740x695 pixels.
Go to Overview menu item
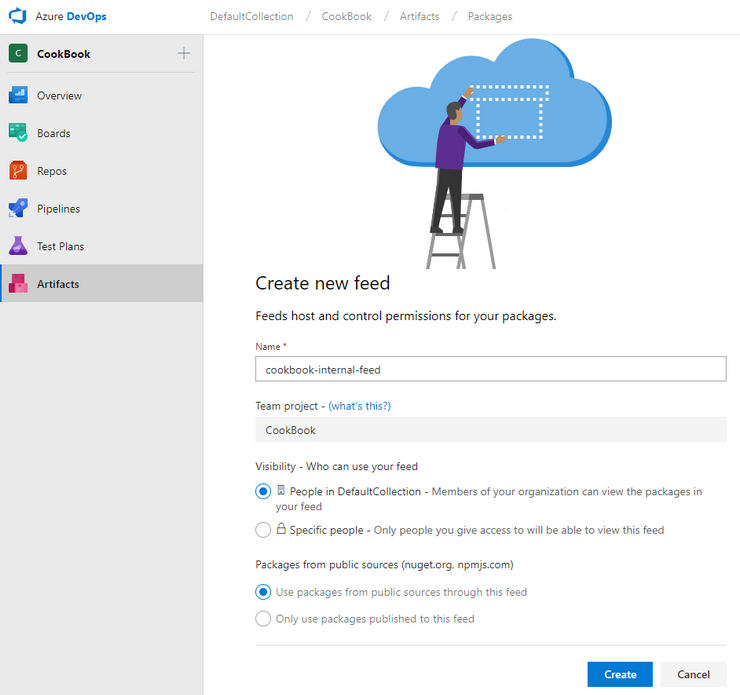[102, 95]
